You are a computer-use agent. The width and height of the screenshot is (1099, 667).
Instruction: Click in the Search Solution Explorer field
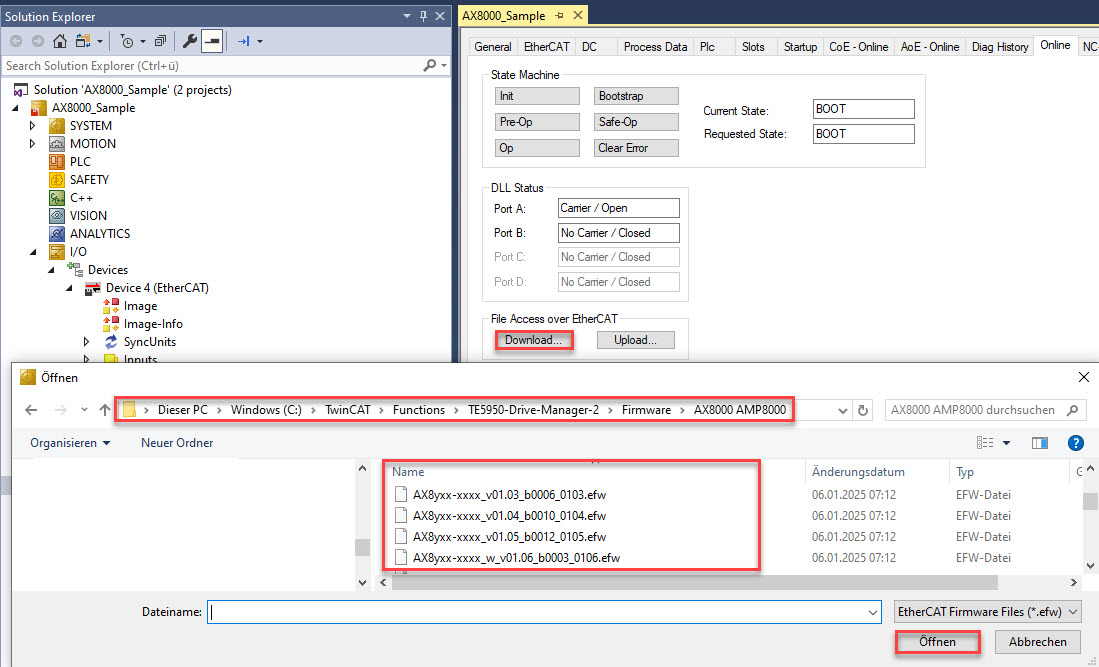point(210,65)
